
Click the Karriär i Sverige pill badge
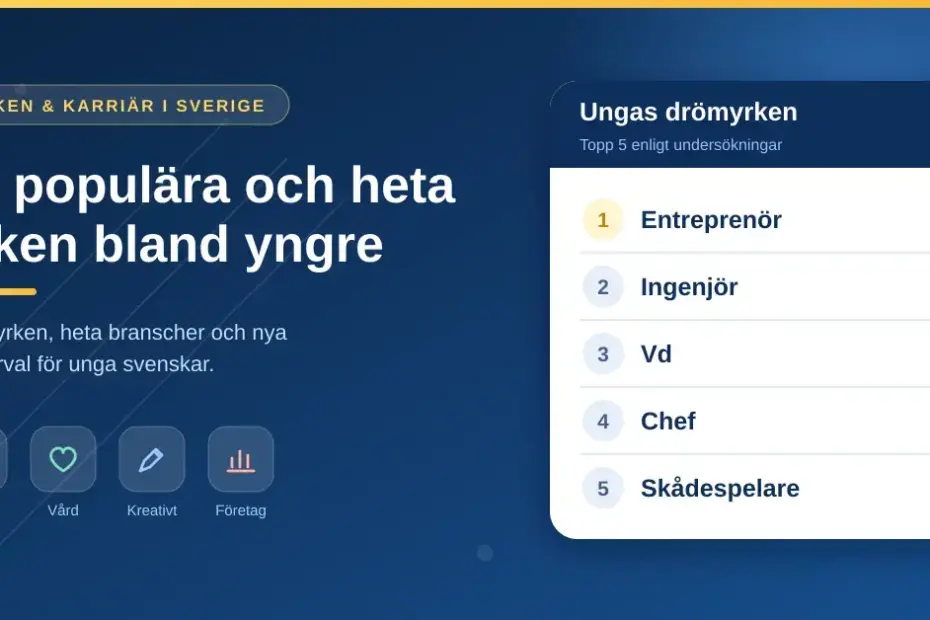144,105
